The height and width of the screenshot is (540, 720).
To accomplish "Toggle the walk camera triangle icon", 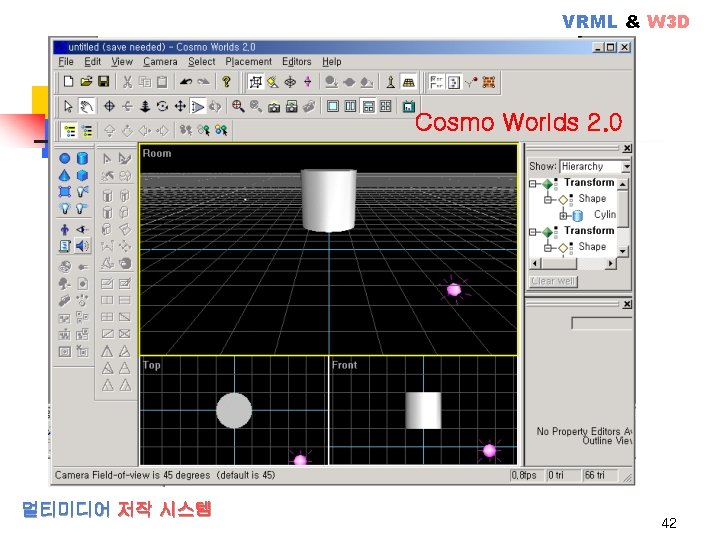I will pyautogui.click(x=198, y=107).
